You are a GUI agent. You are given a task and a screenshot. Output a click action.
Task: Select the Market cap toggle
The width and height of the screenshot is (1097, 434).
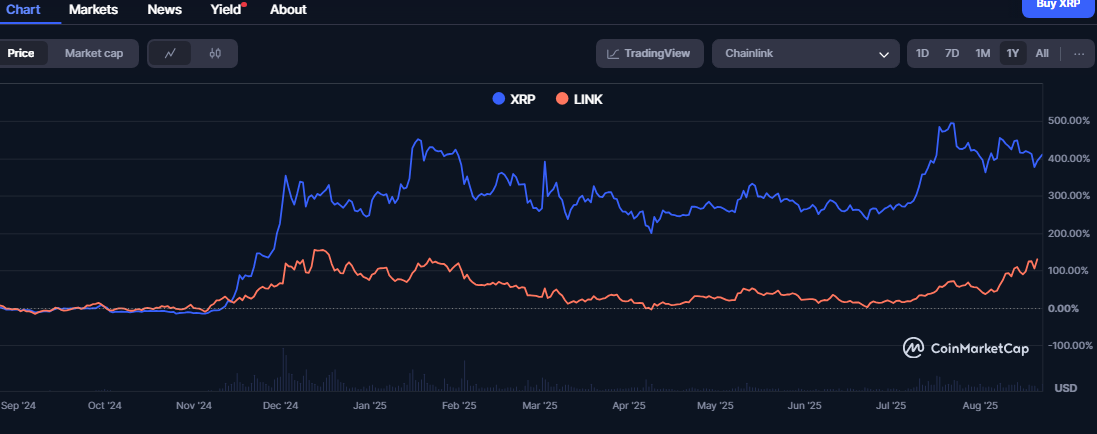94,53
